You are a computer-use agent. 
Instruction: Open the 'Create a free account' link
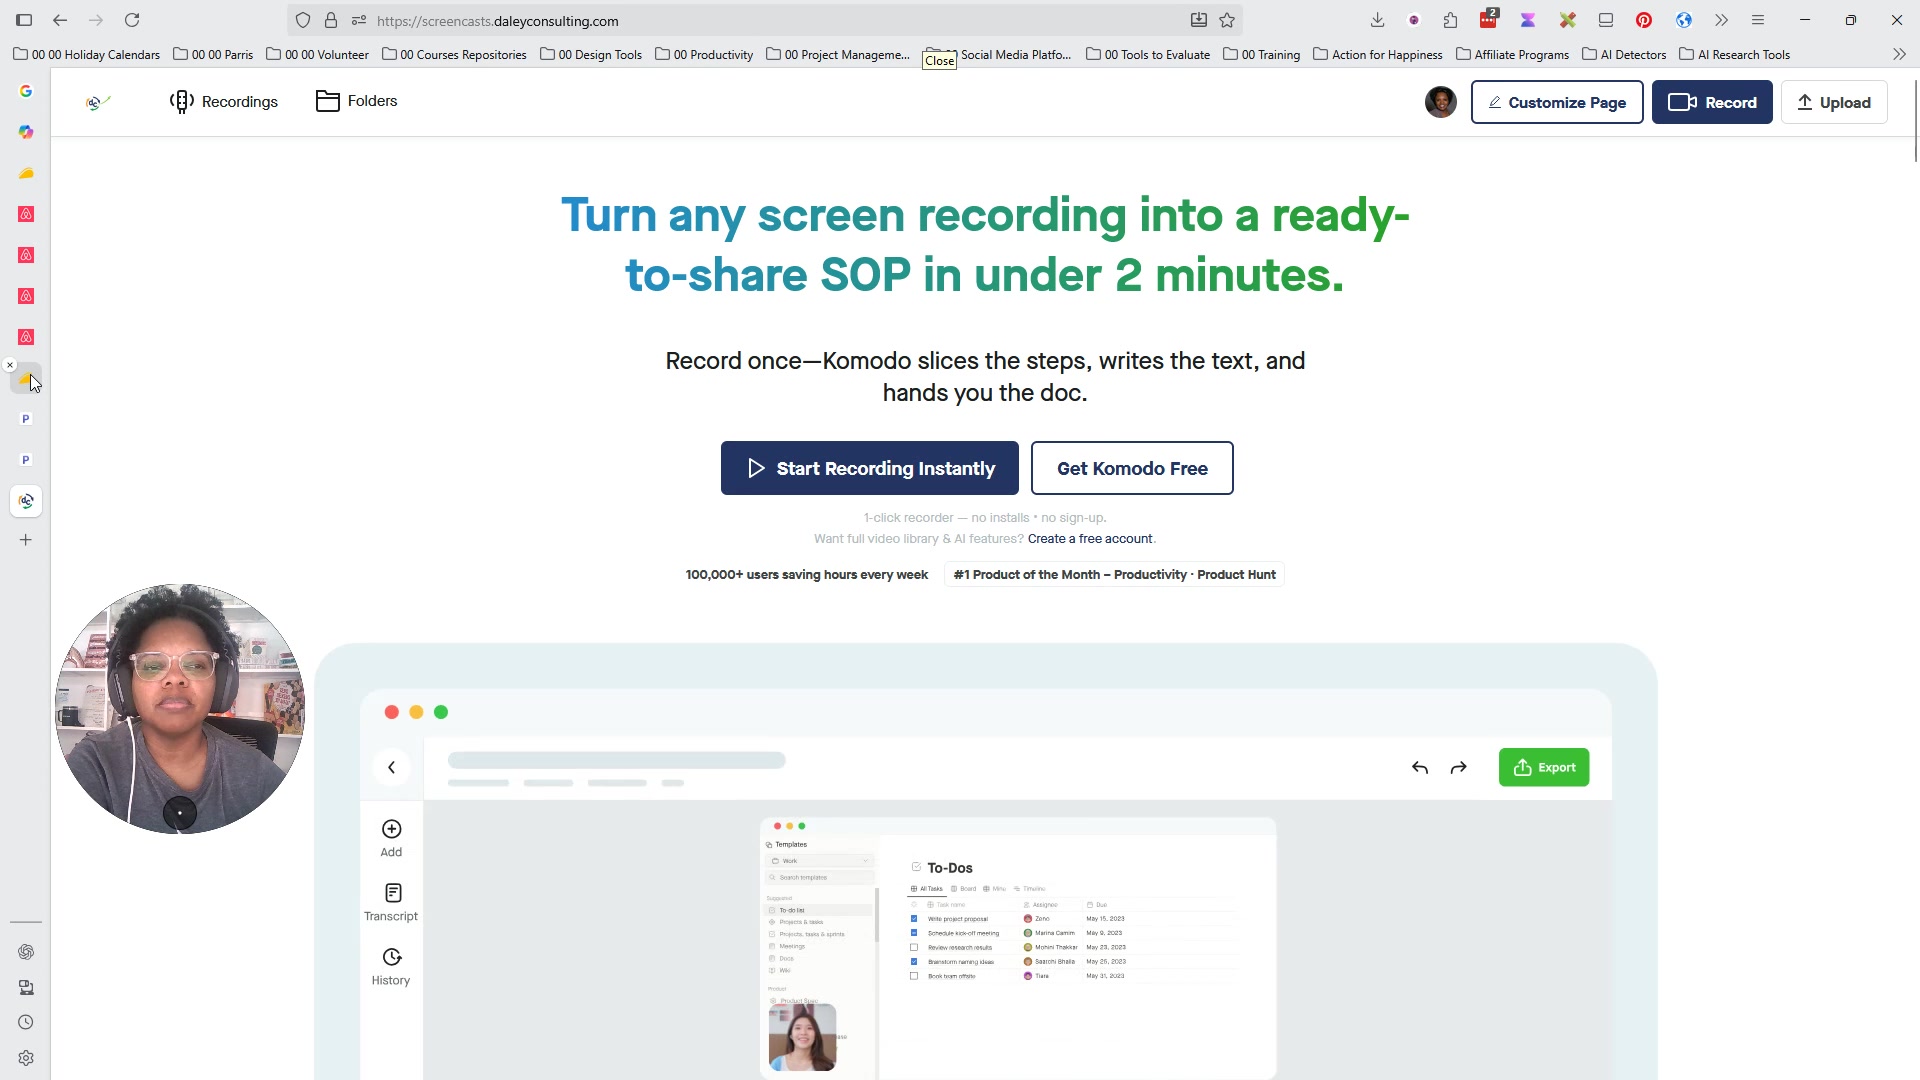[x=1090, y=539]
